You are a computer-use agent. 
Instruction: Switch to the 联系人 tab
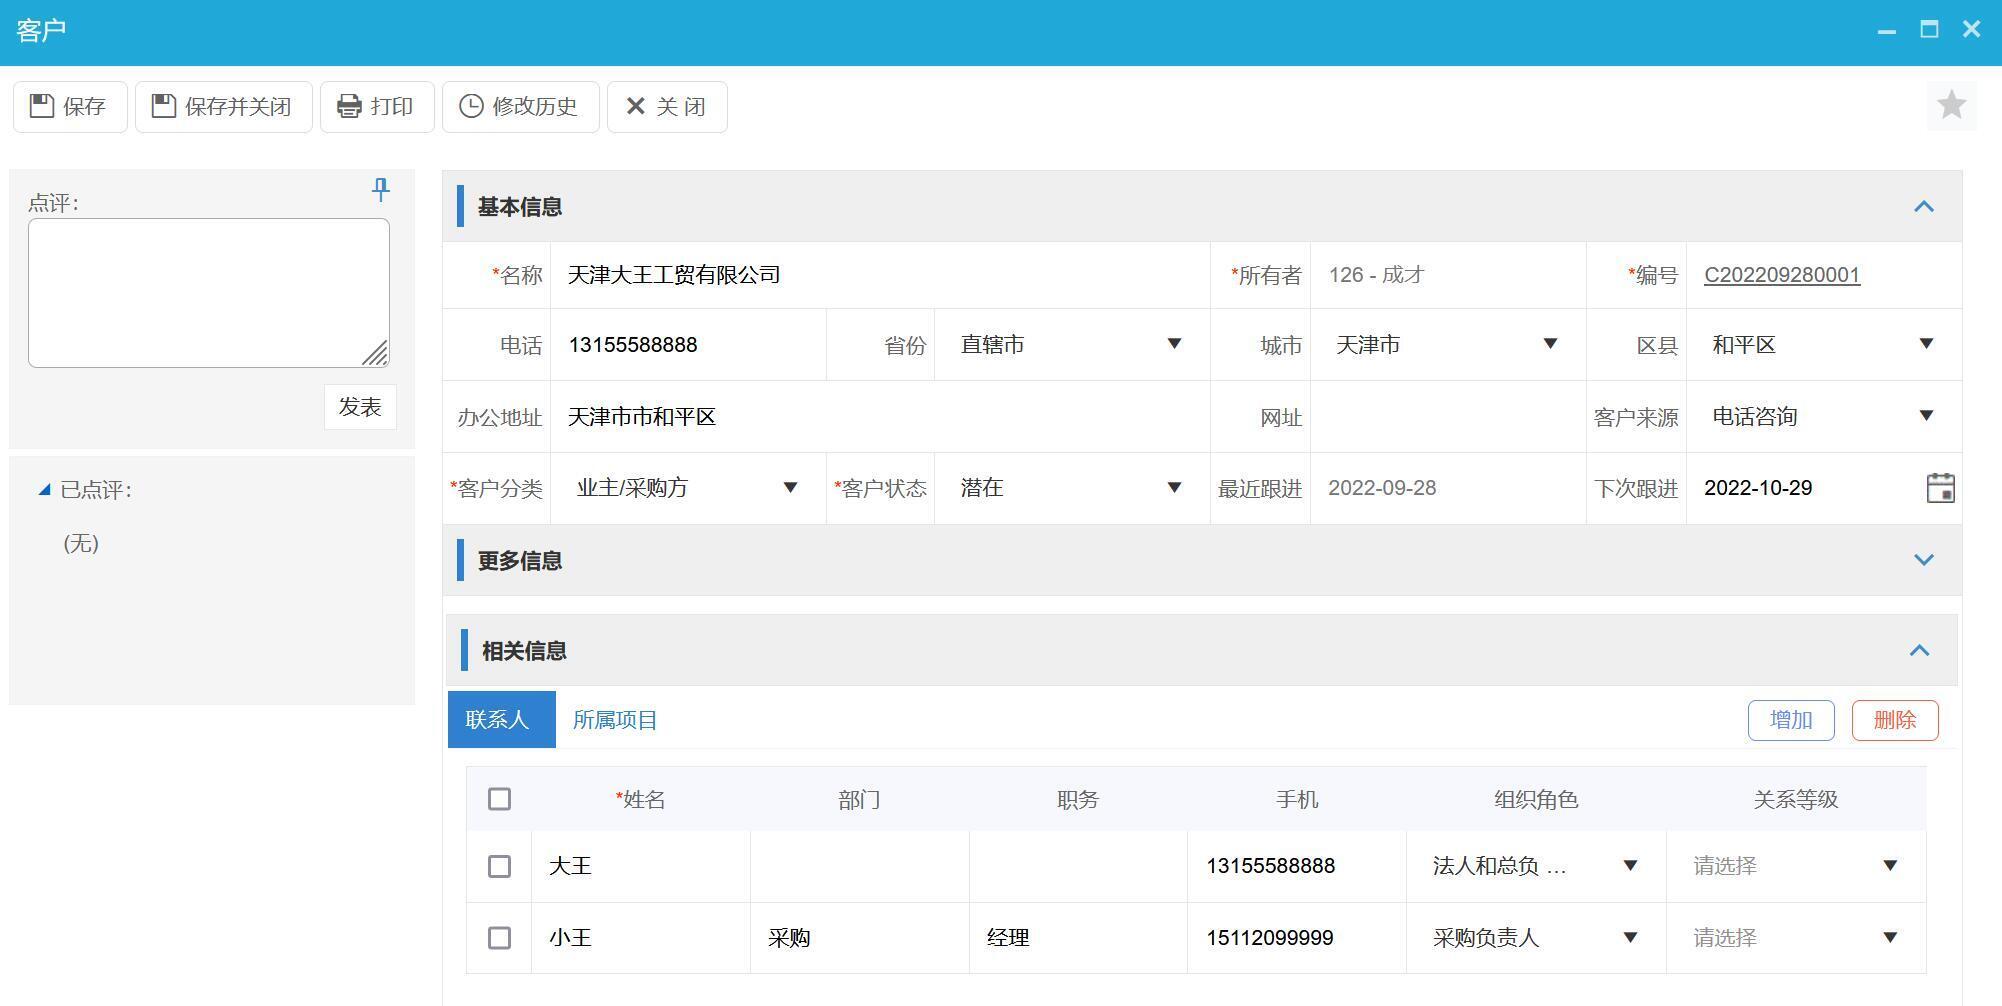pos(501,719)
